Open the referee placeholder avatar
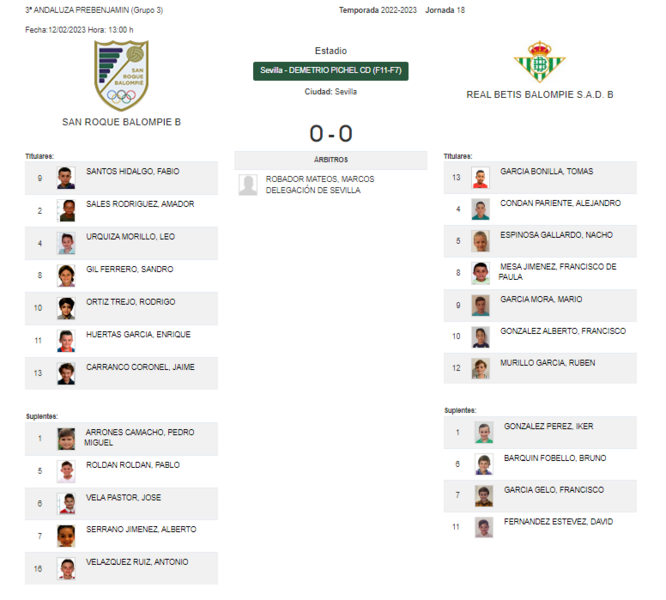Viewport: 666px width, 600px height. pos(248,185)
